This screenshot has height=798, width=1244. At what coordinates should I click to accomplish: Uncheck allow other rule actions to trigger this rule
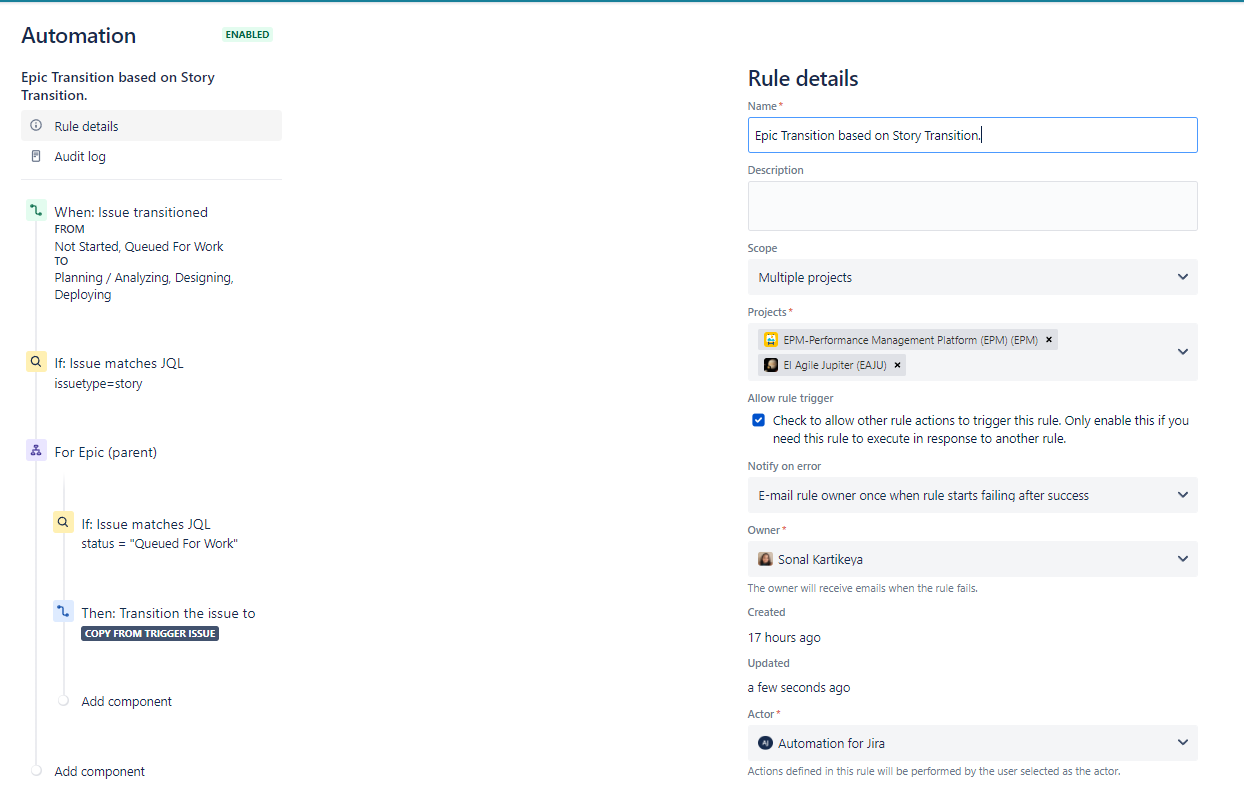(x=758, y=419)
